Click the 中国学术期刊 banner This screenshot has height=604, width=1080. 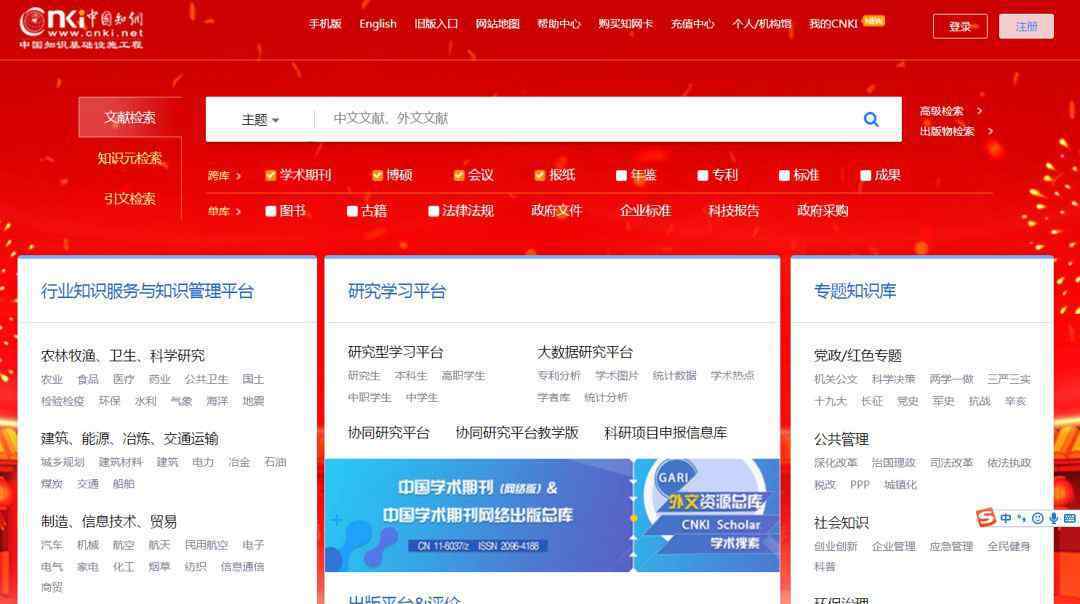[479, 515]
